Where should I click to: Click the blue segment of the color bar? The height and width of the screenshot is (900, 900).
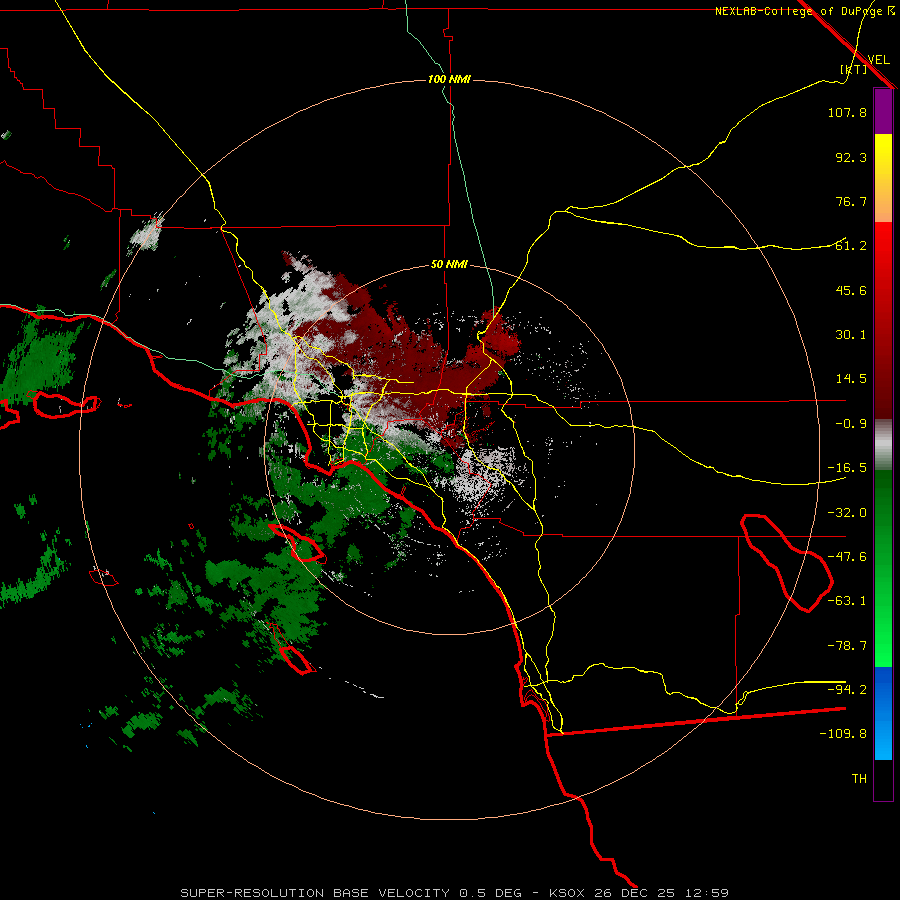[x=883, y=713]
